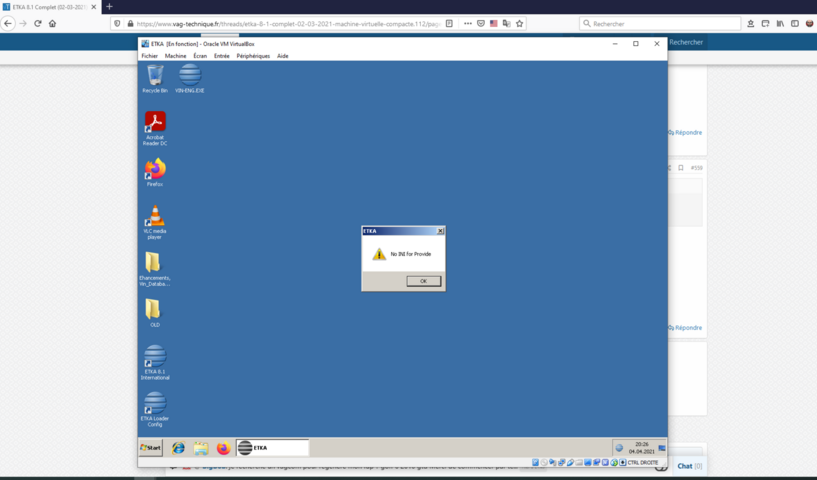817x480 pixels.
Task: Select the ETKA 8.1 International shortcut
Action: [x=155, y=363]
